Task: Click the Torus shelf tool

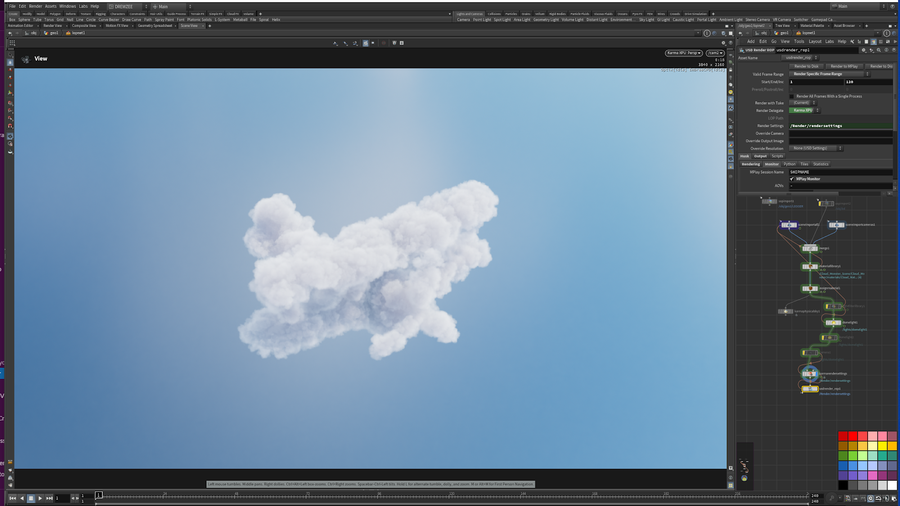Action: (49, 20)
